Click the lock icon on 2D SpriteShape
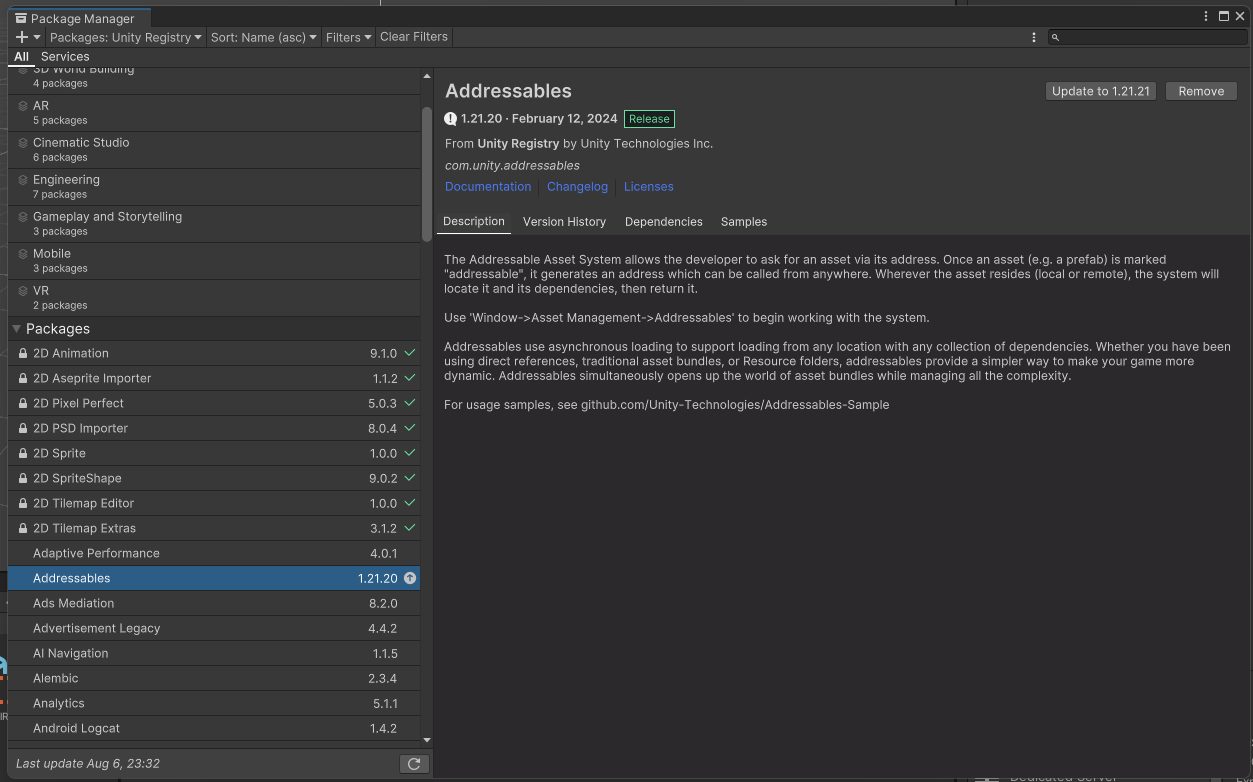Viewport: 1253px width, 782px height. click(23, 478)
